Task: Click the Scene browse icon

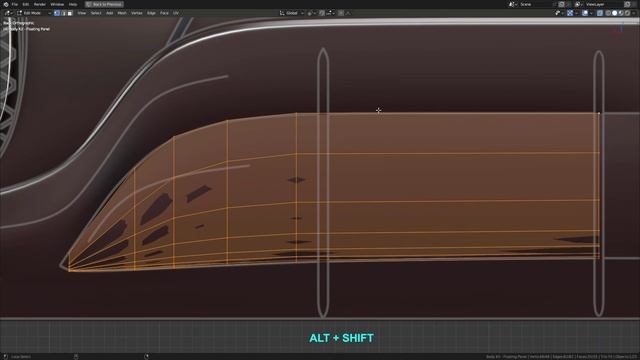Action: pyautogui.click(x=513, y=4)
